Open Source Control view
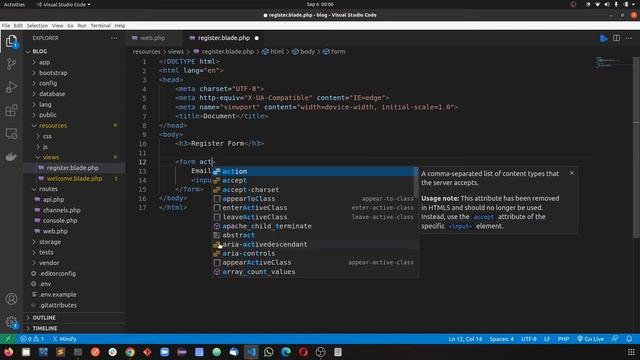This screenshot has height=360, width=640. pos(11,64)
